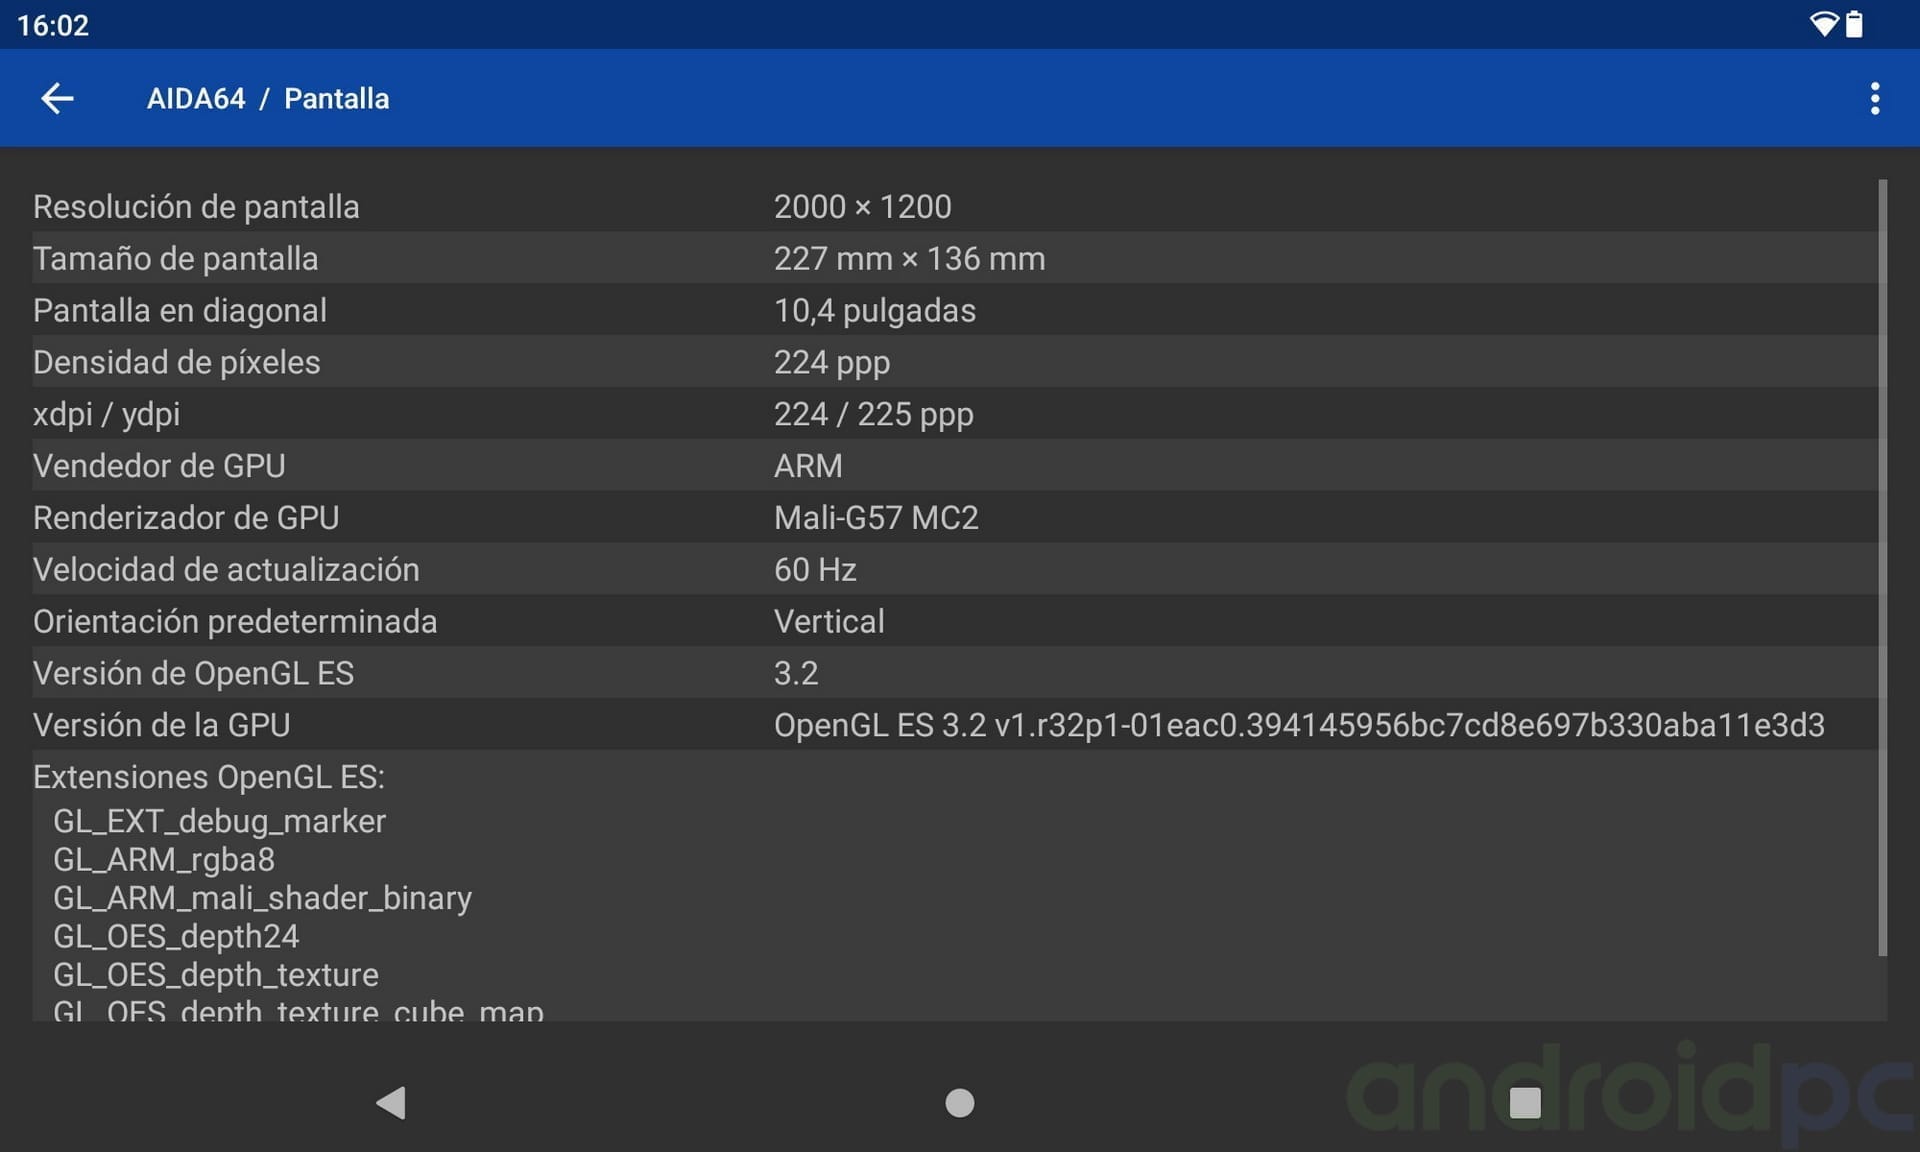Viewport: 1920px width, 1152px height.
Task: Tap the home circle button
Action: pyautogui.click(x=958, y=1103)
